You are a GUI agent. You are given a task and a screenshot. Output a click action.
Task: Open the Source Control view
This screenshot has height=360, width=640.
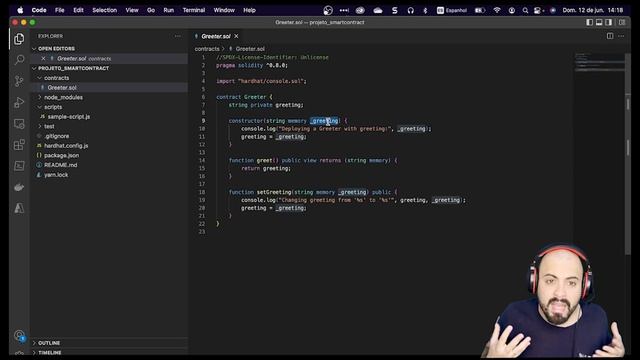19,81
